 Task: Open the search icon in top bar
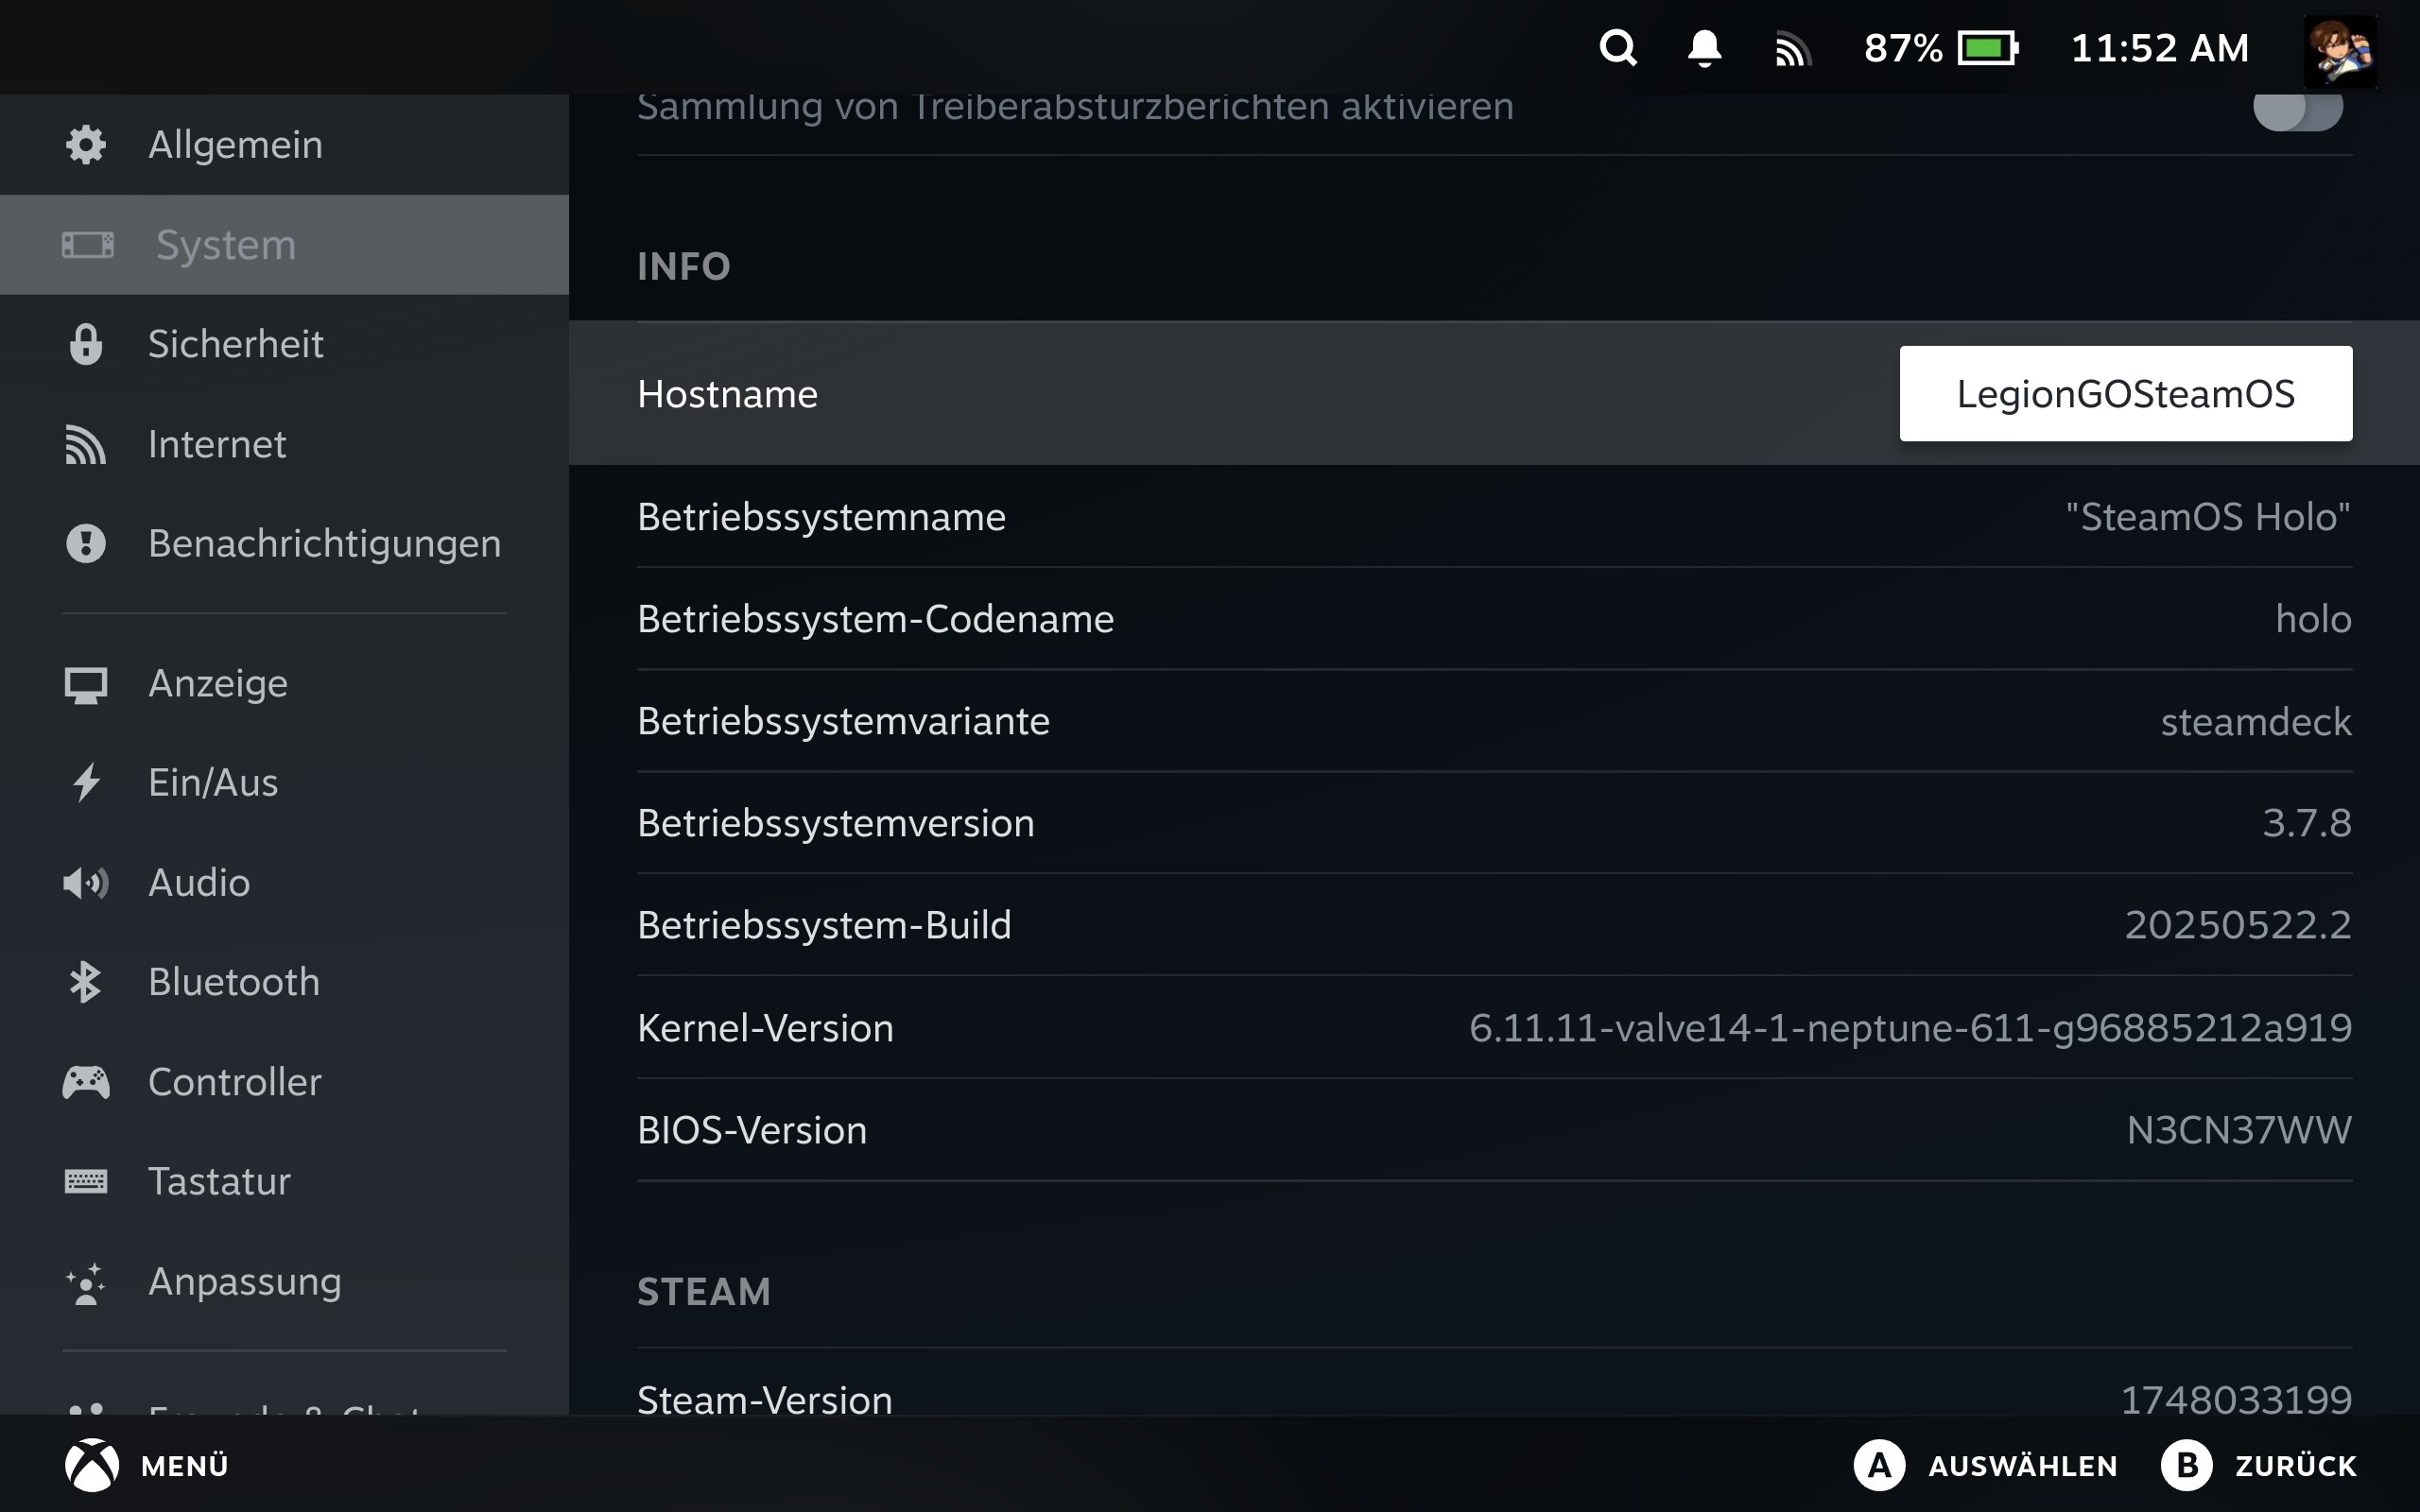point(1617,48)
